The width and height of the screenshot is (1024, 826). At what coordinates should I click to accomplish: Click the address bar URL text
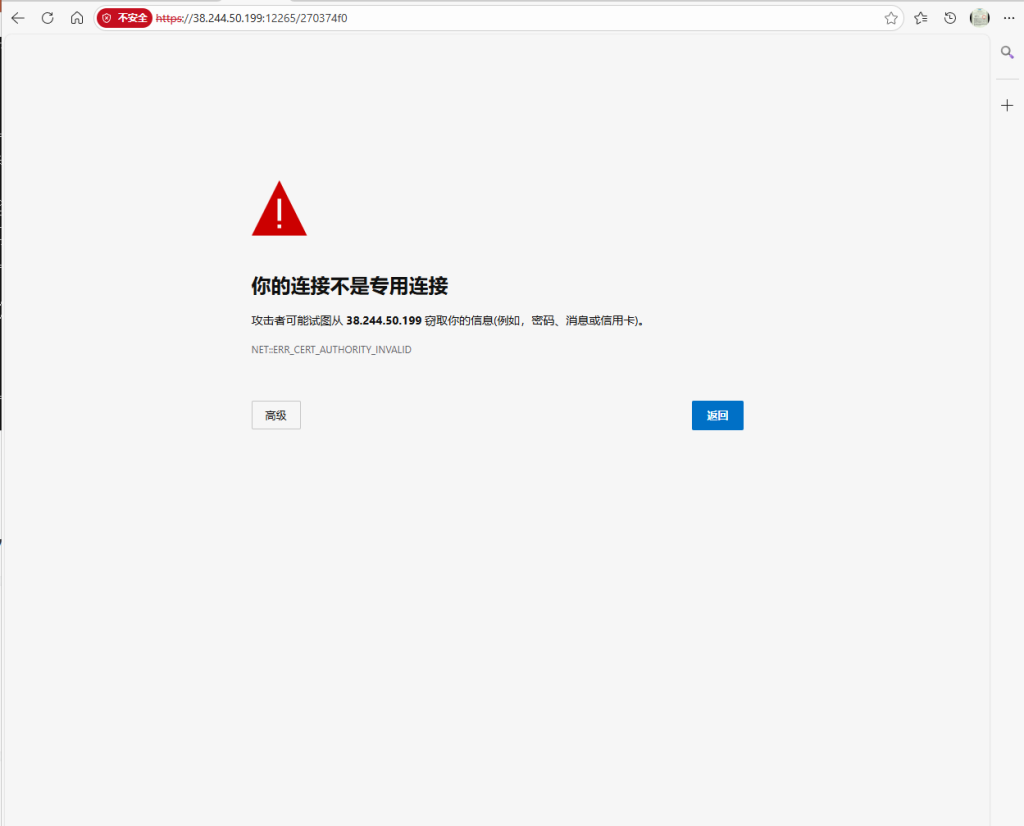point(270,18)
